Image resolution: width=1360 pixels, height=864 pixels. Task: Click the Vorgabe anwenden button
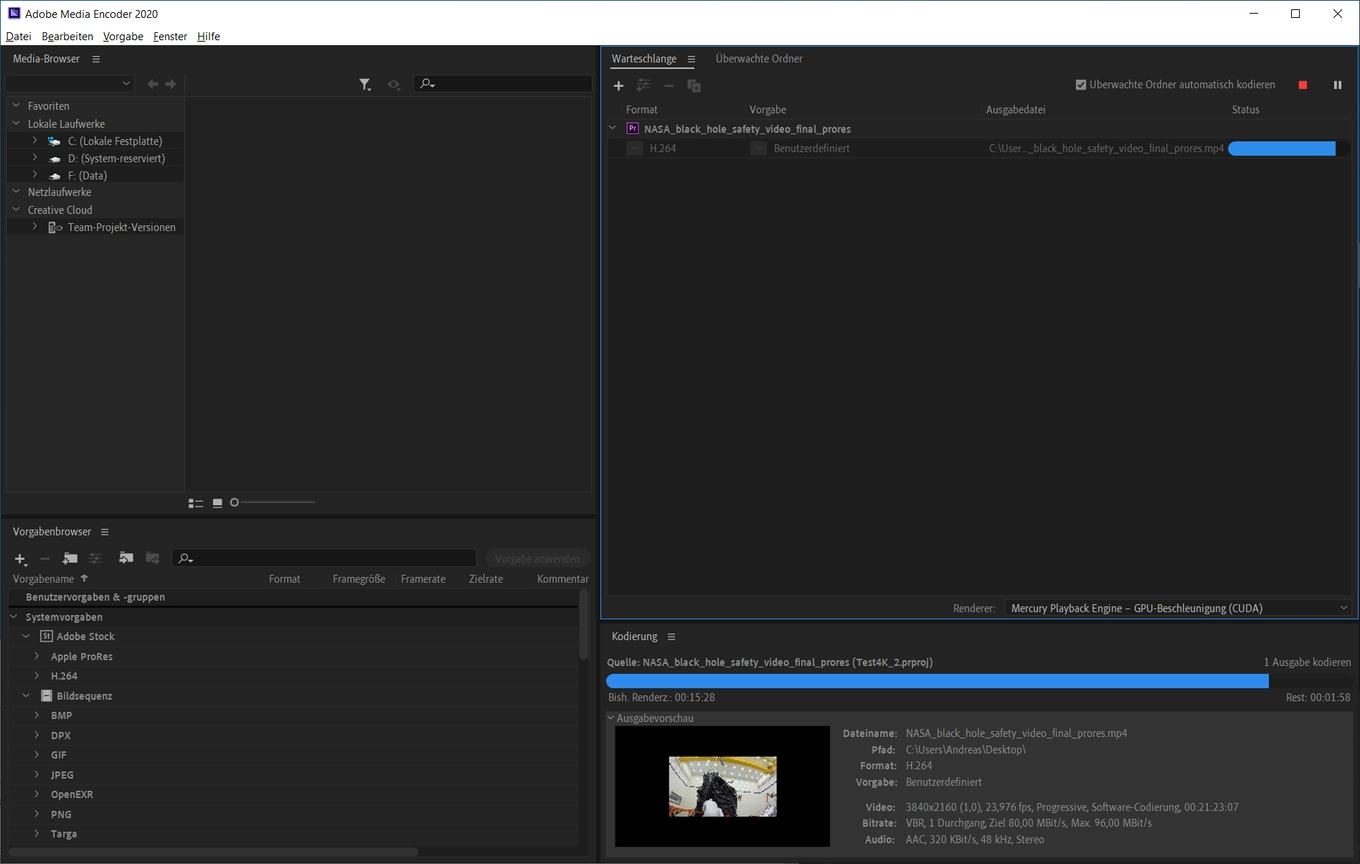(537, 559)
